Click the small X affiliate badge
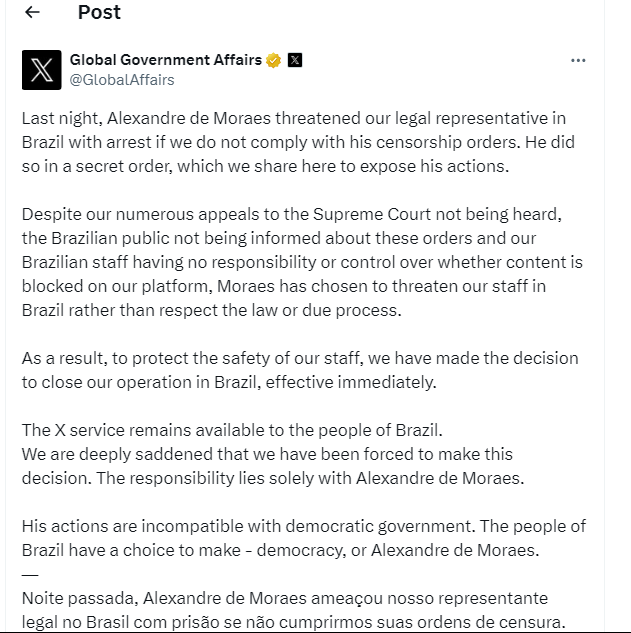The height and width of the screenshot is (633, 631). [x=295, y=60]
